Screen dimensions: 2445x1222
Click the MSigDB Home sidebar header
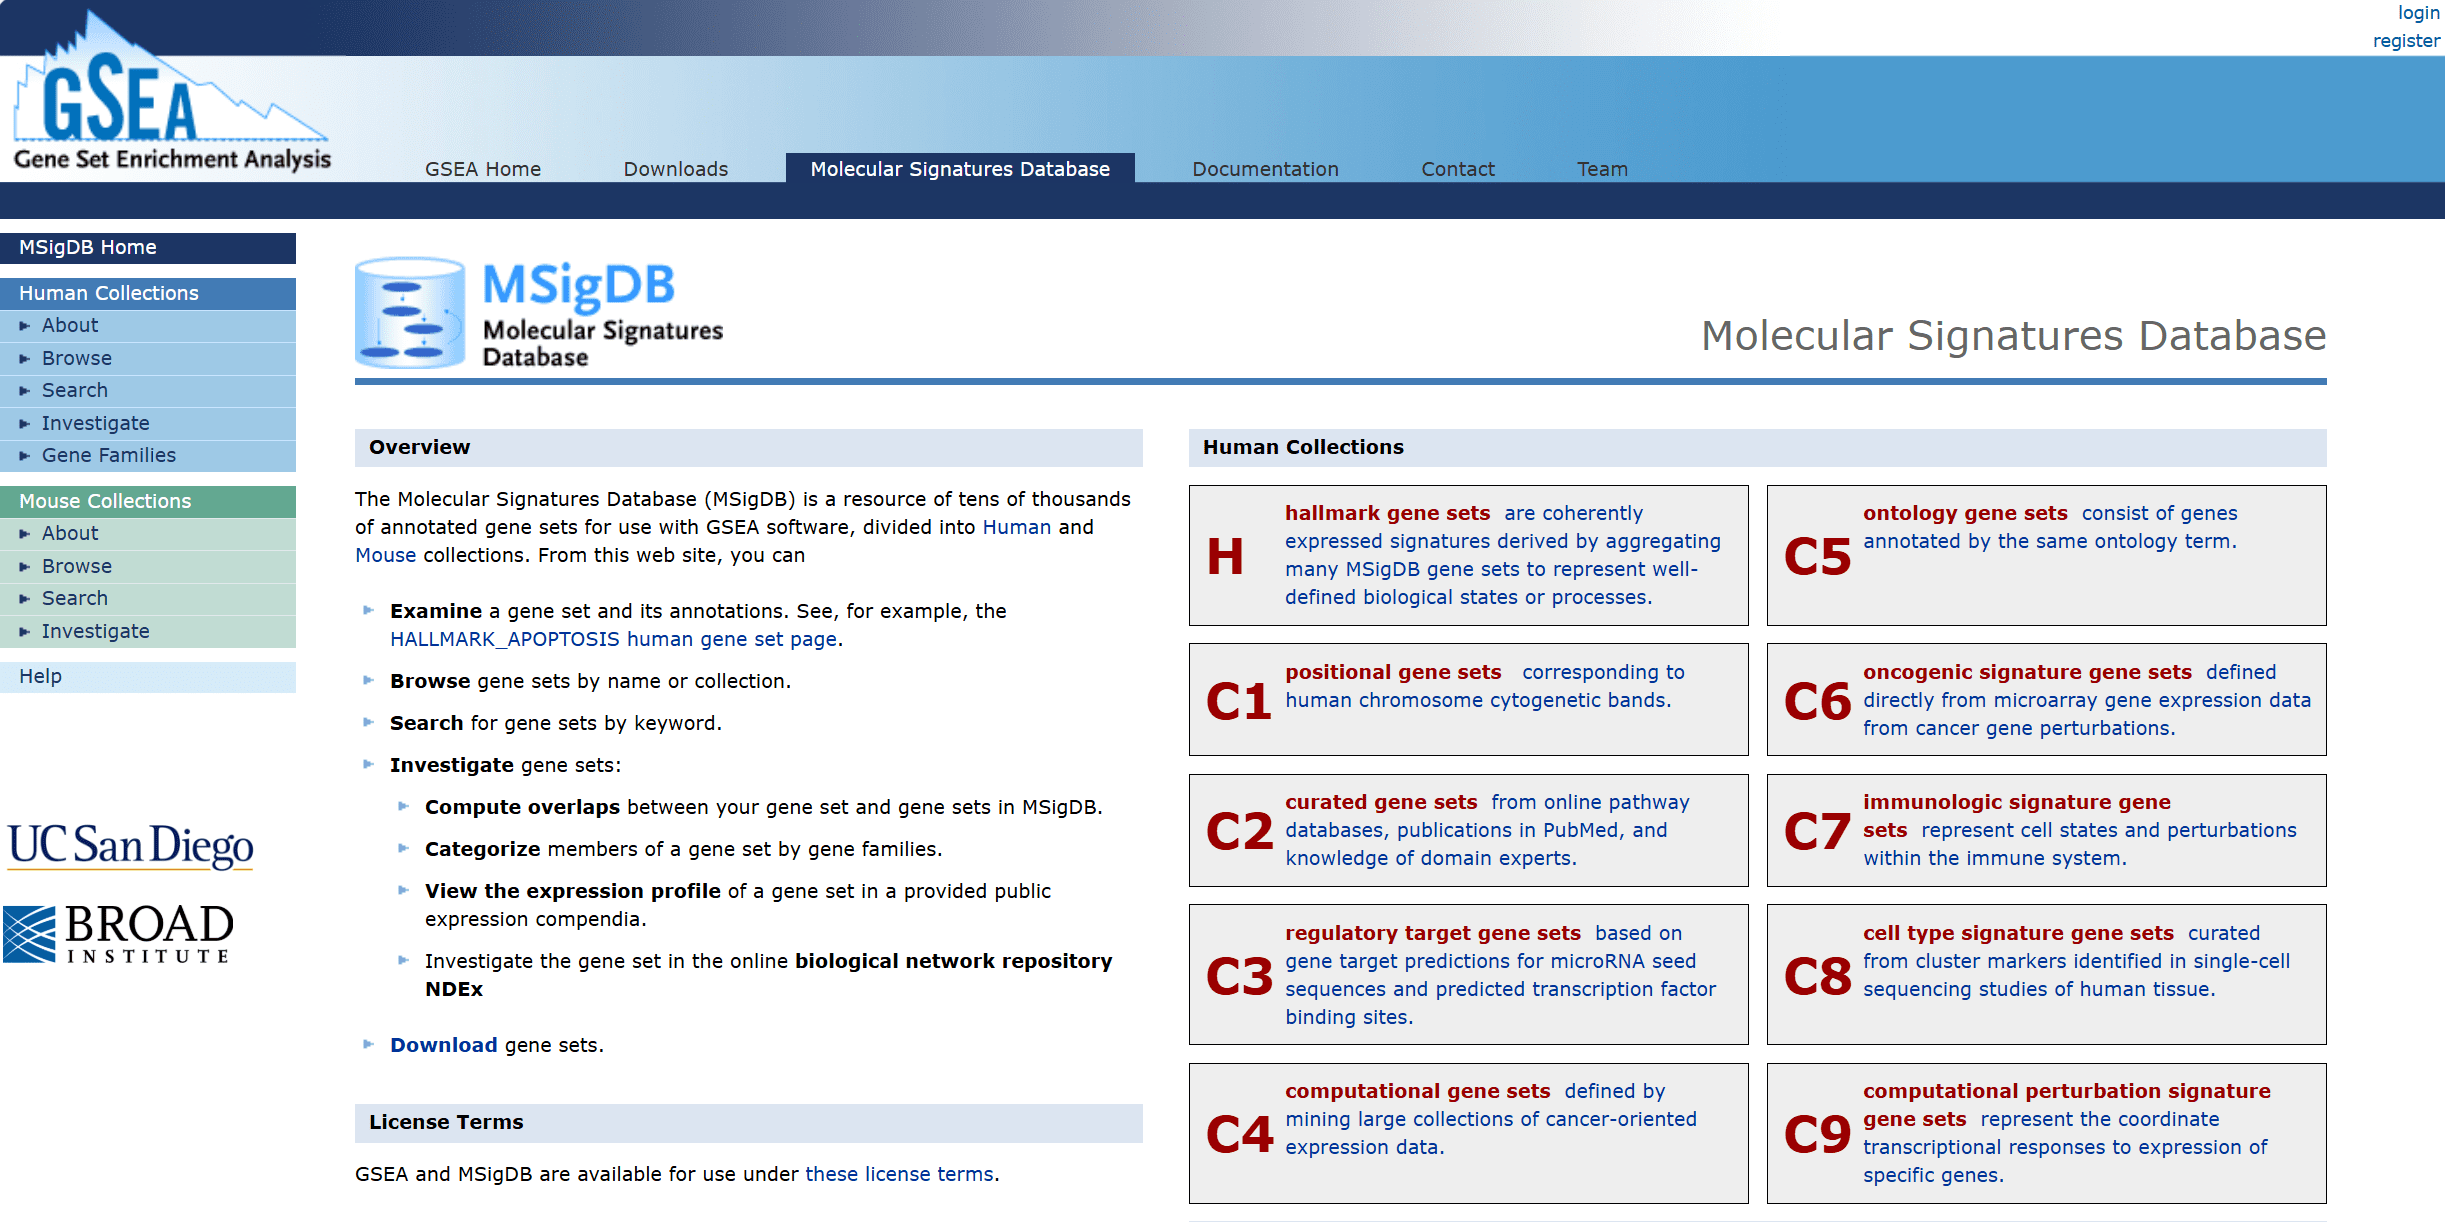(88, 247)
